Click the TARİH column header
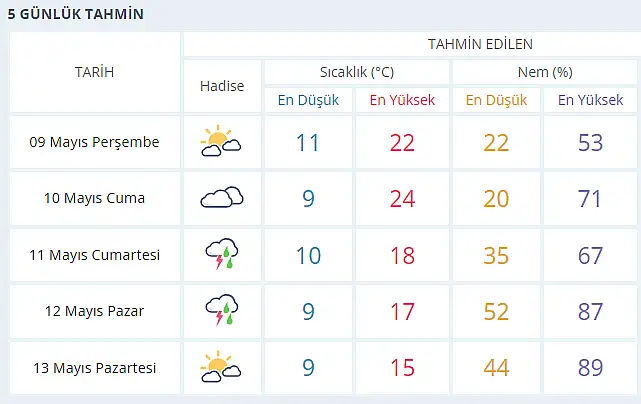The image size is (641, 404). click(94, 72)
